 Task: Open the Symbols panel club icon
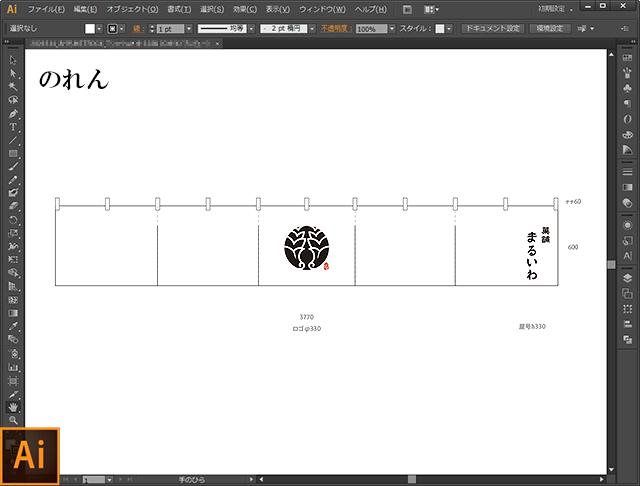[x=627, y=88]
